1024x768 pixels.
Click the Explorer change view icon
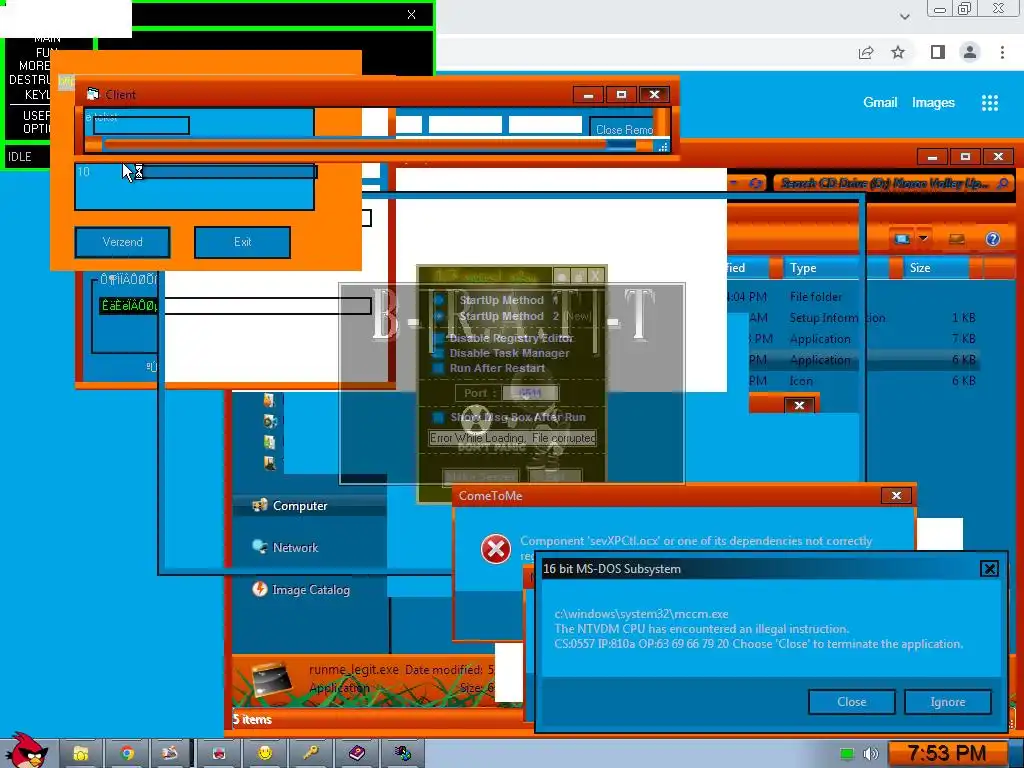coord(903,238)
